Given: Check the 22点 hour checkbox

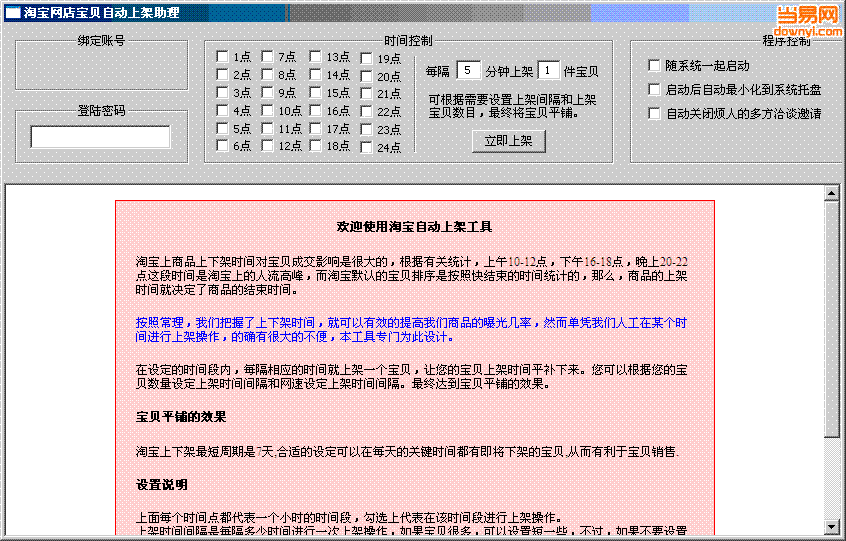Looking at the screenshot, I should [366, 111].
